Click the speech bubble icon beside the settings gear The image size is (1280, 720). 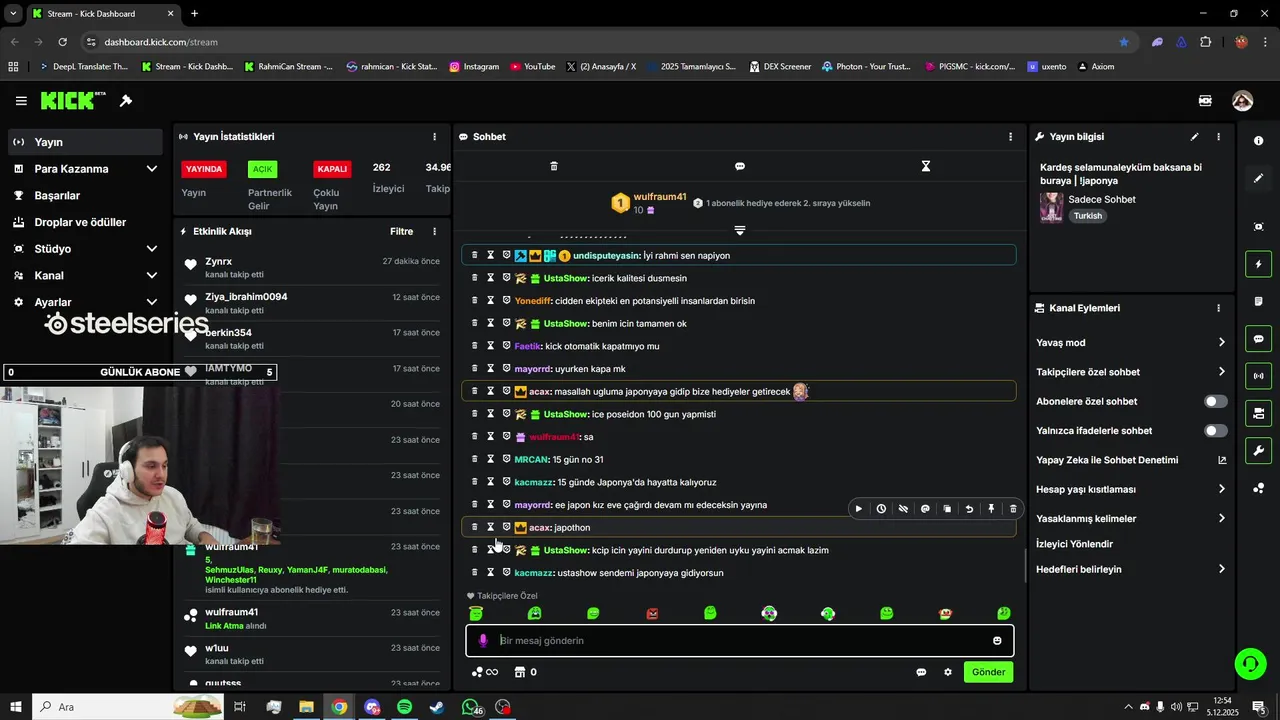(x=921, y=672)
